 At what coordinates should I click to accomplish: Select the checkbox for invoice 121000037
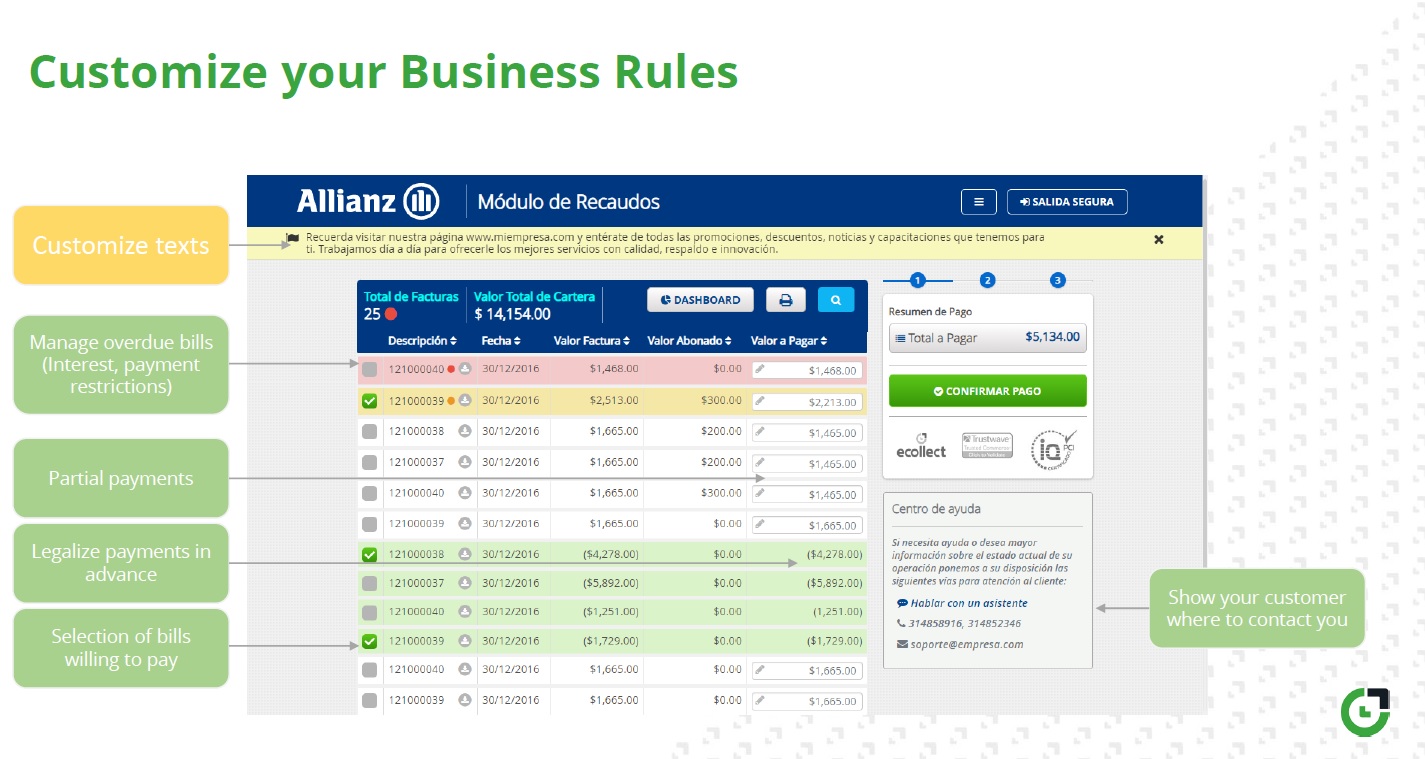tap(369, 463)
